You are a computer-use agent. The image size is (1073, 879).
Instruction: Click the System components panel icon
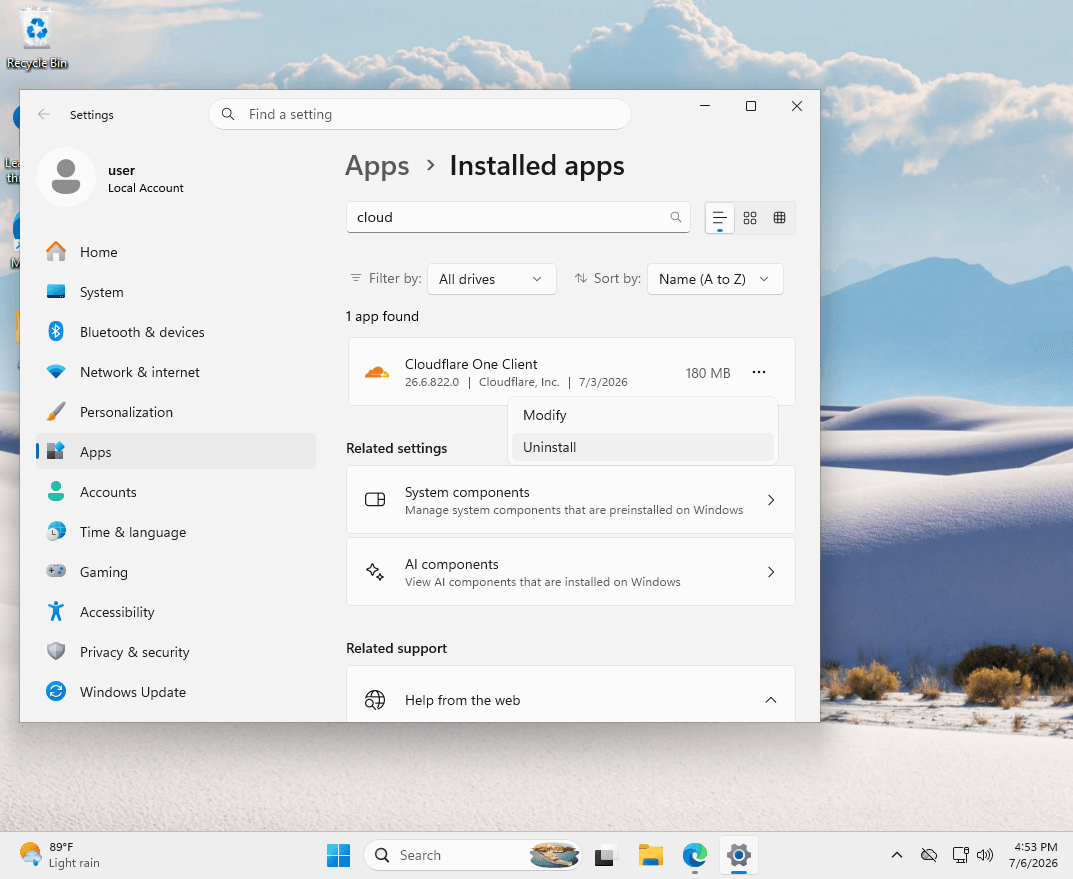click(x=375, y=499)
